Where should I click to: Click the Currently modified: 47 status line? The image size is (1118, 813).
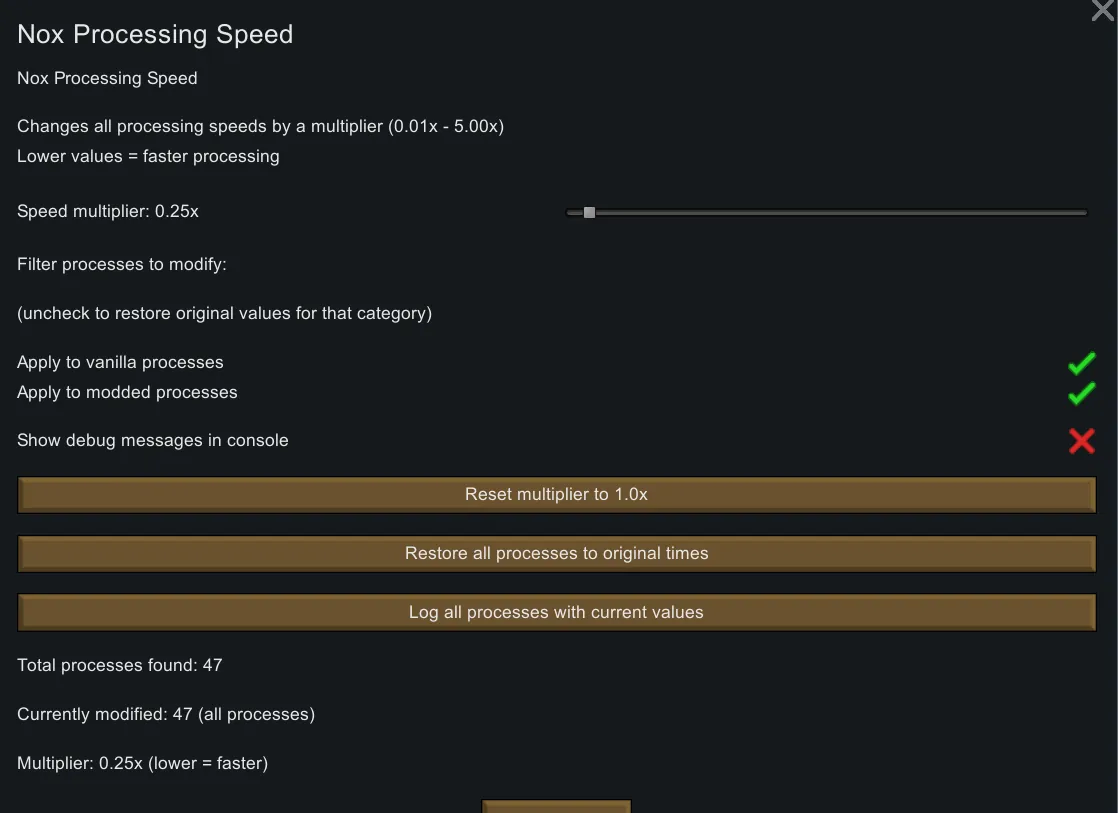(166, 714)
